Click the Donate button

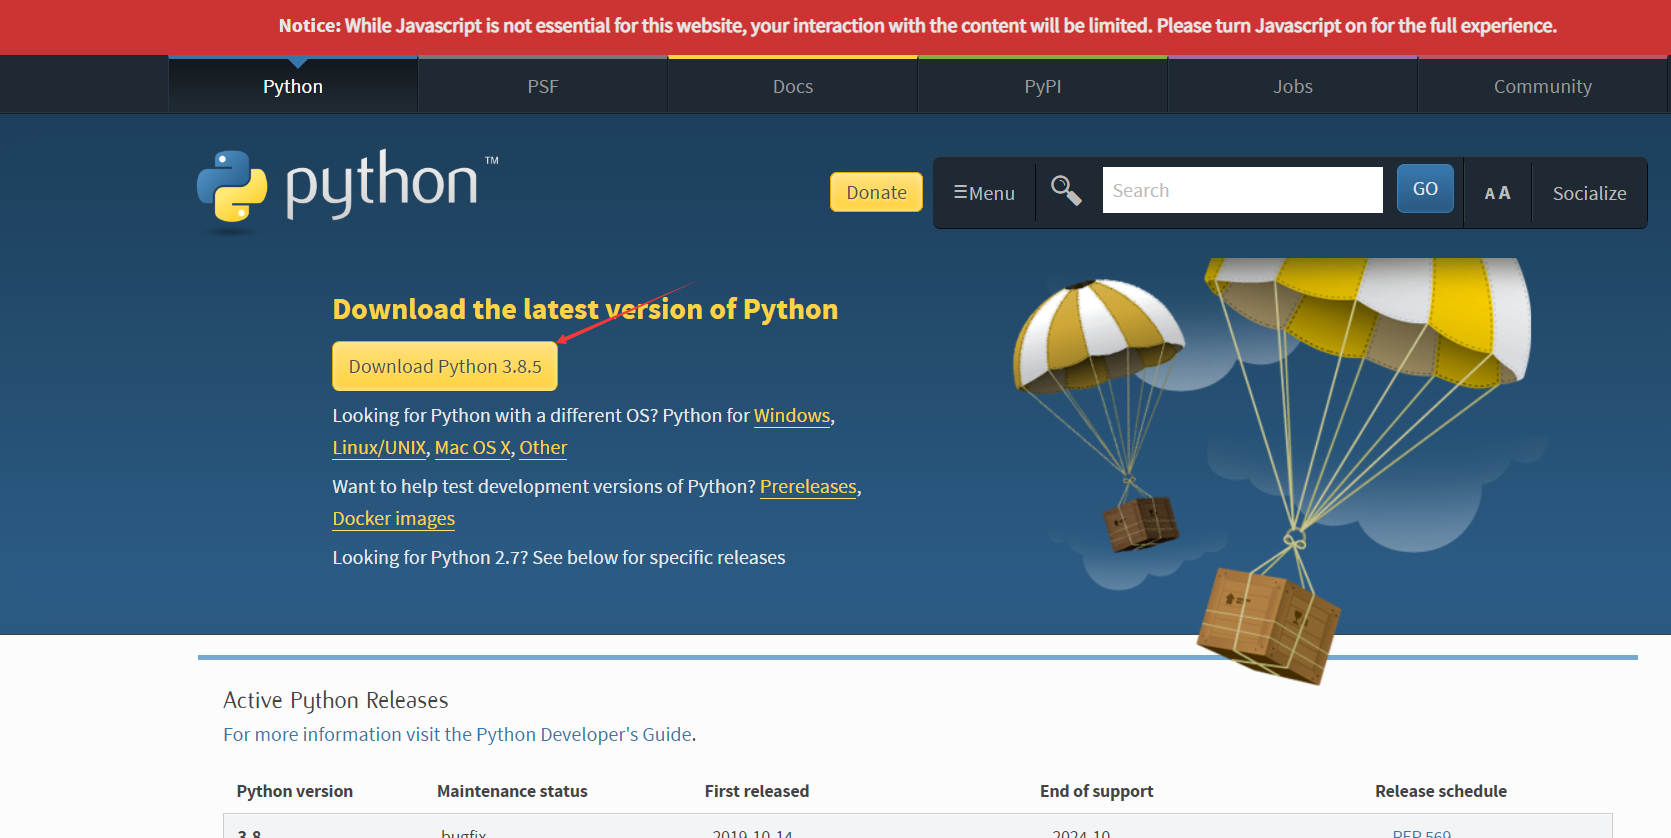click(x=876, y=192)
